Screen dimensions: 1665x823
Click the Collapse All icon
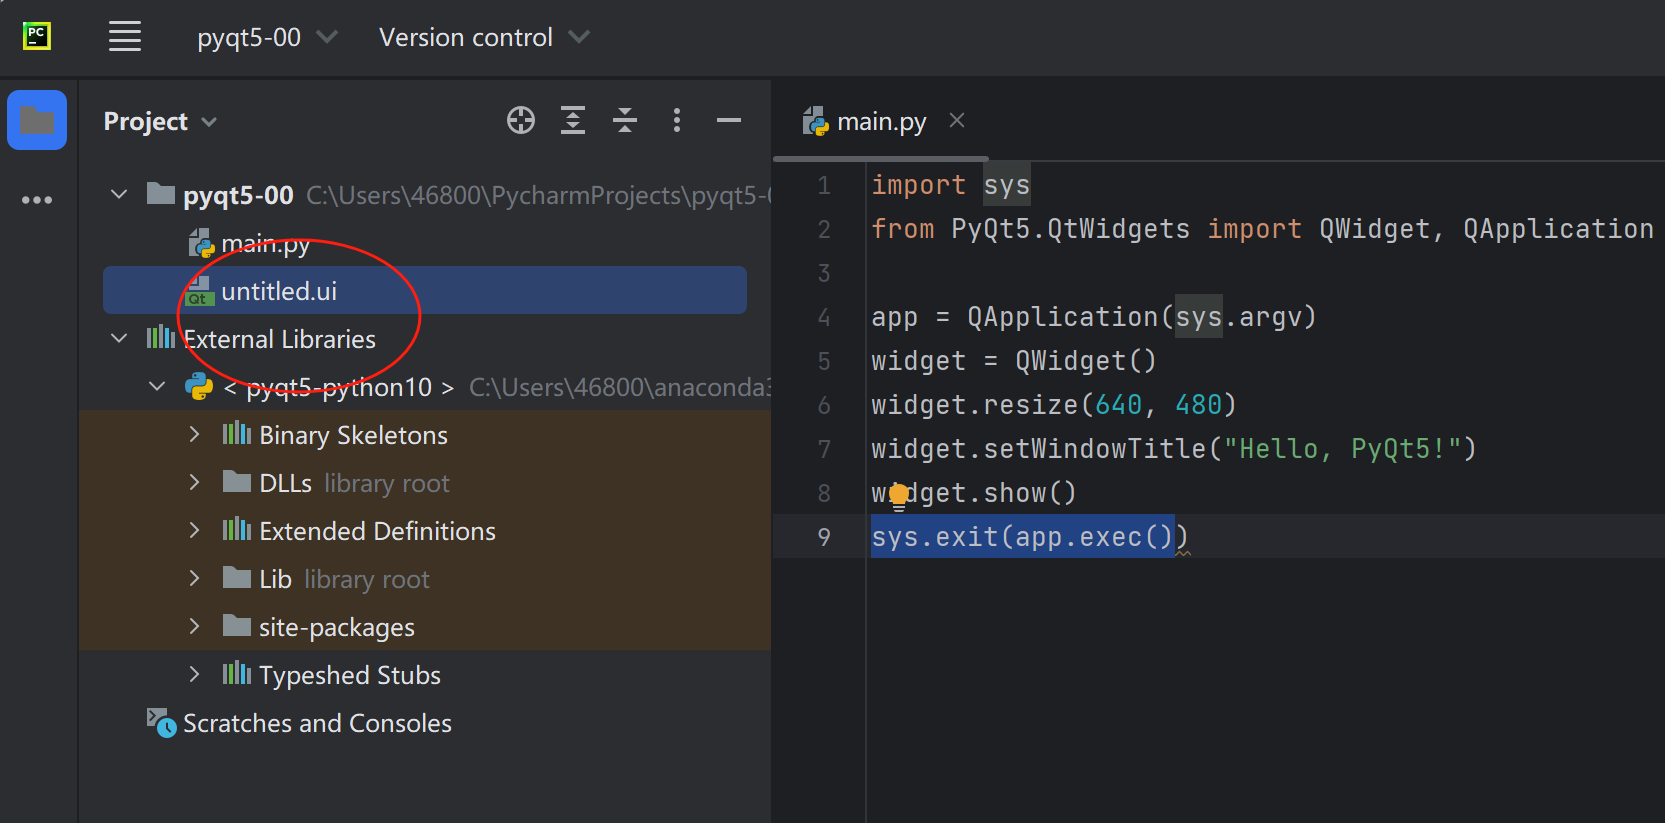625,121
